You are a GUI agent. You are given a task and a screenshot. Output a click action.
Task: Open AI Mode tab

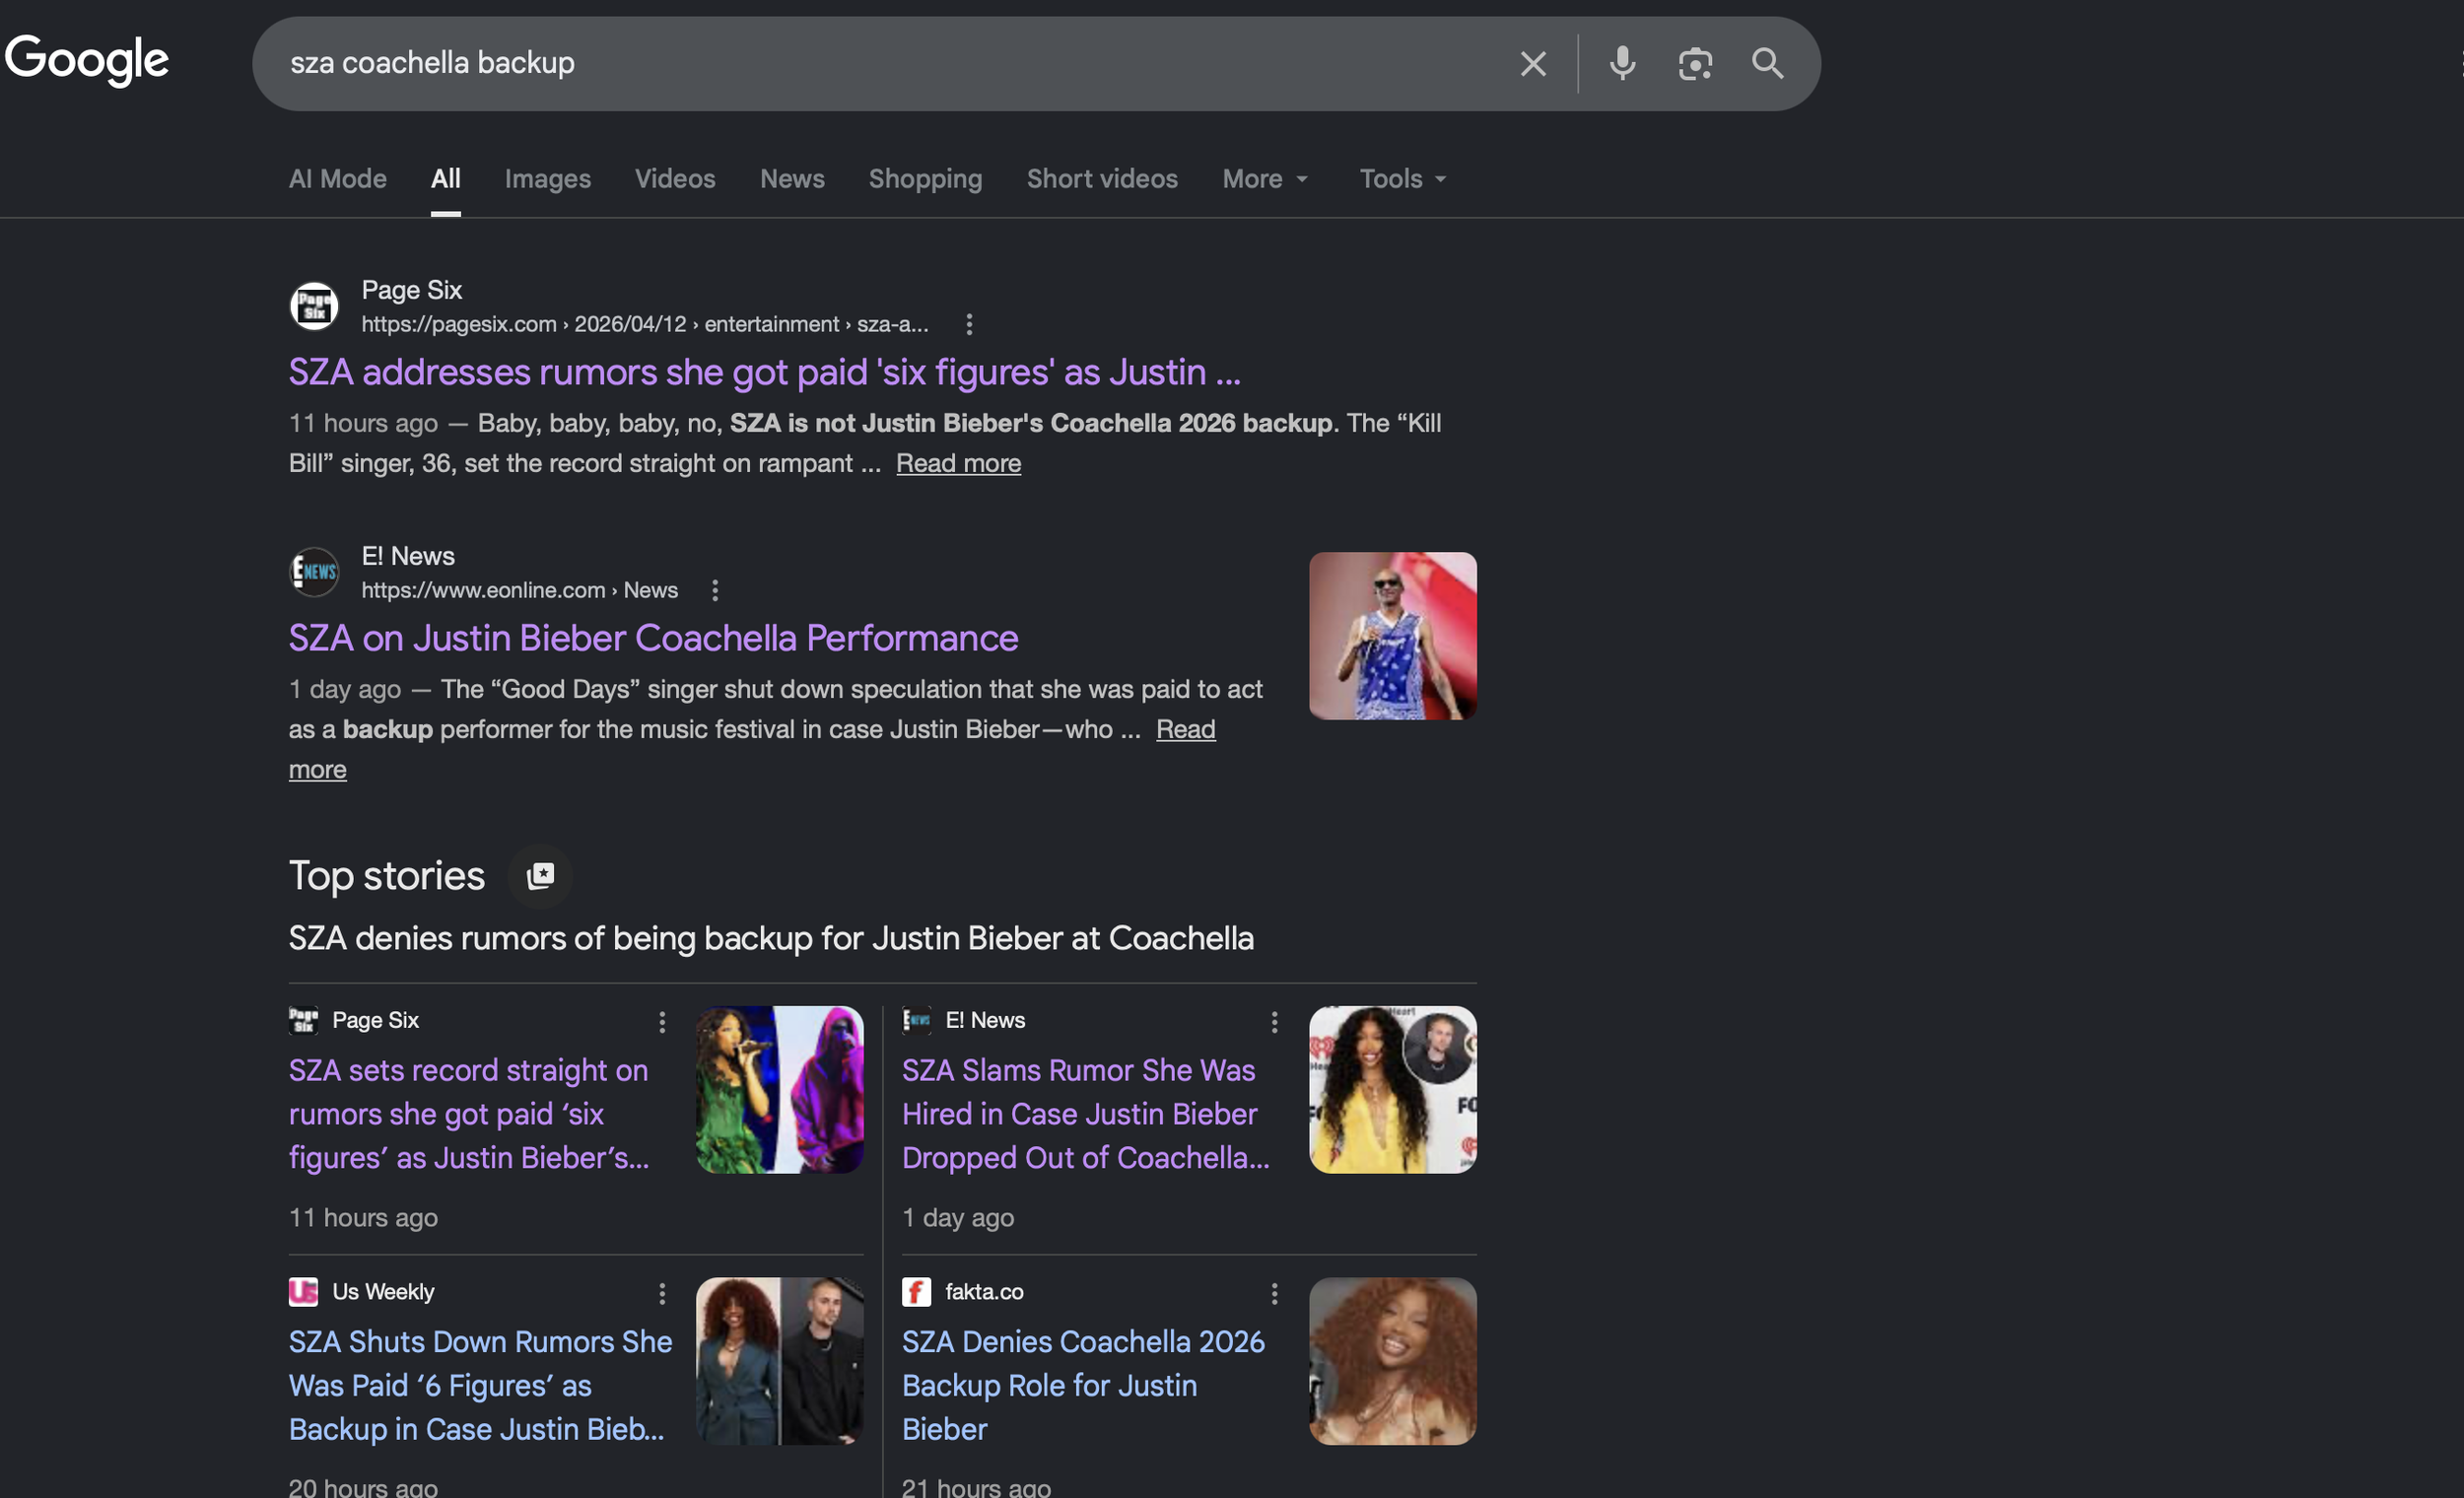(x=337, y=179)
